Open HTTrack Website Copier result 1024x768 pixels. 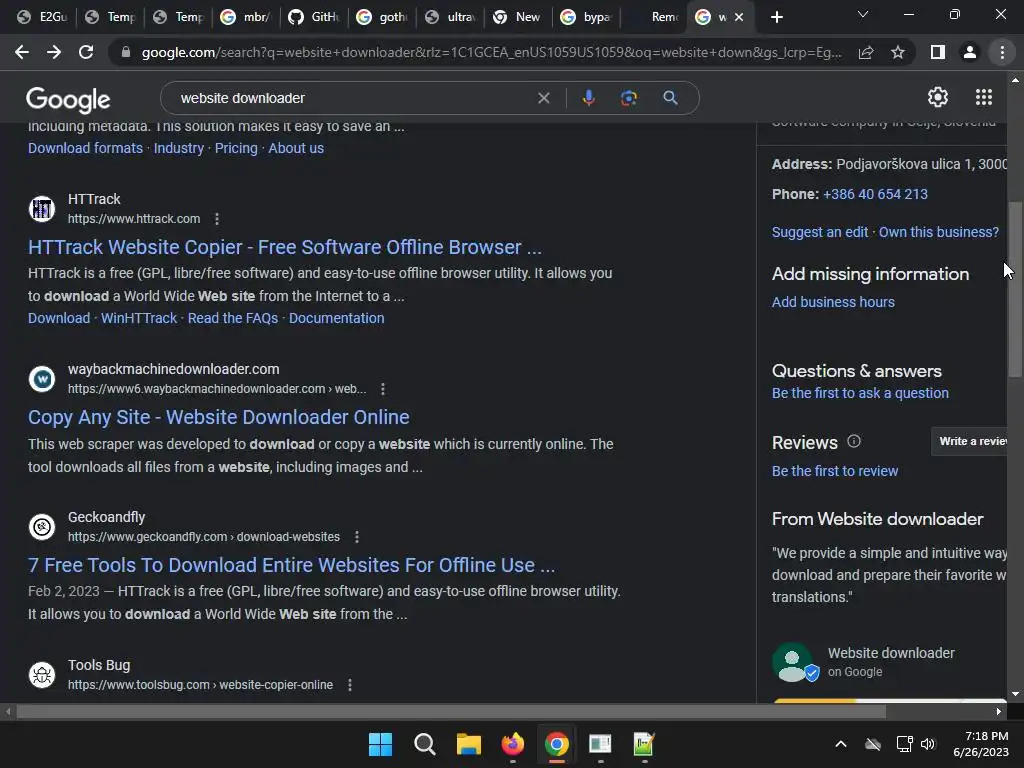[x=285, y=248]
